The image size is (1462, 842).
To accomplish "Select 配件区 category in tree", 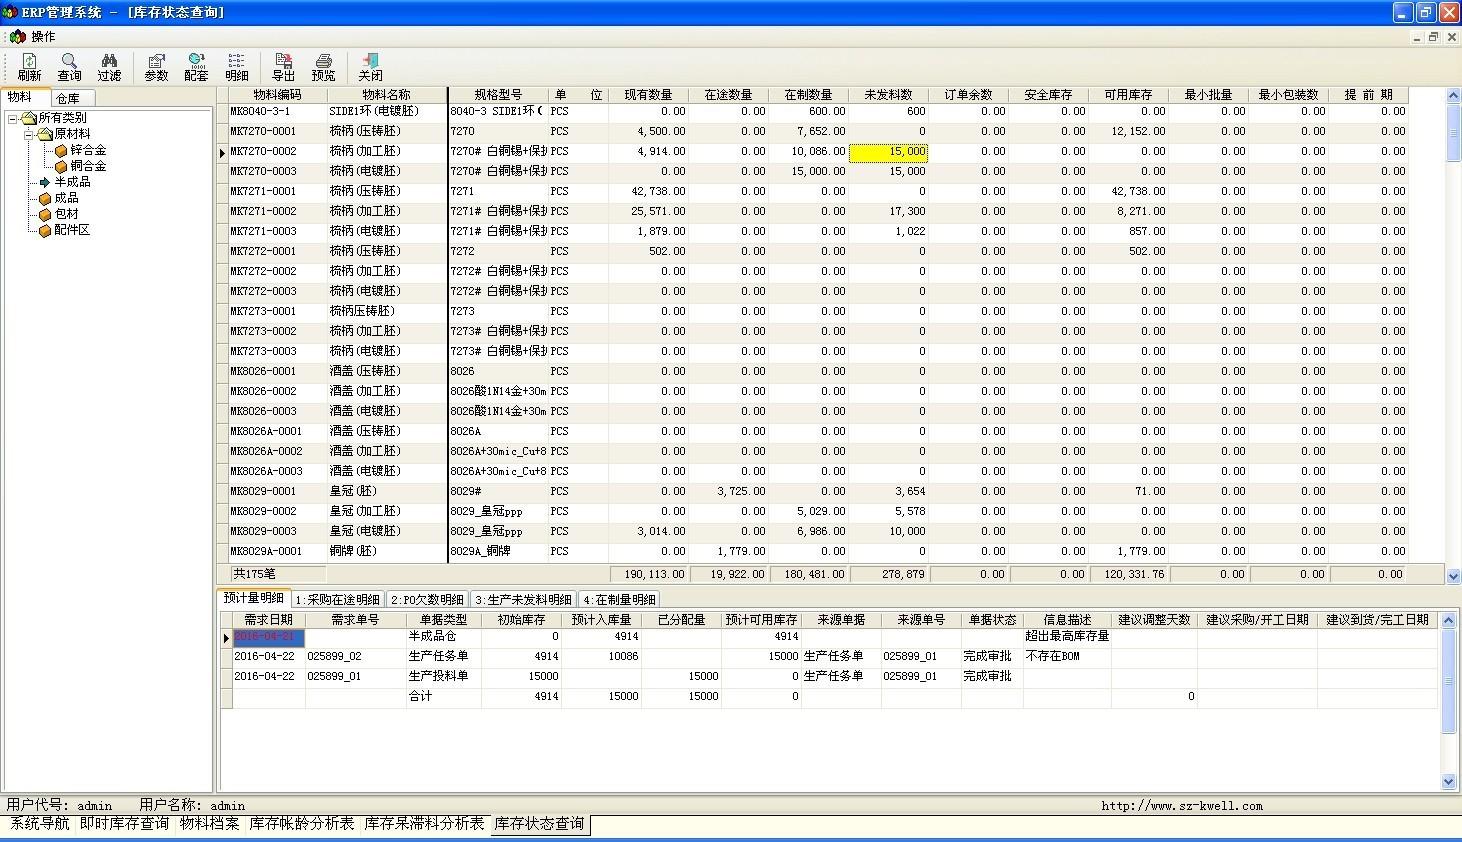I will (72, 230).
